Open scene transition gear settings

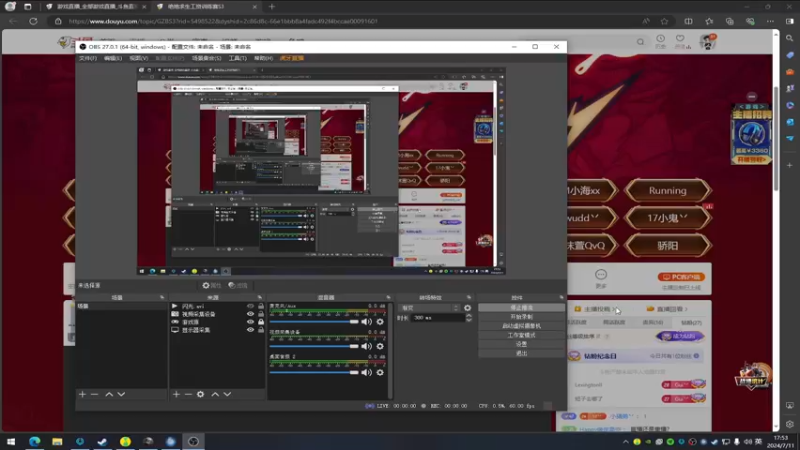coord(467,308)
